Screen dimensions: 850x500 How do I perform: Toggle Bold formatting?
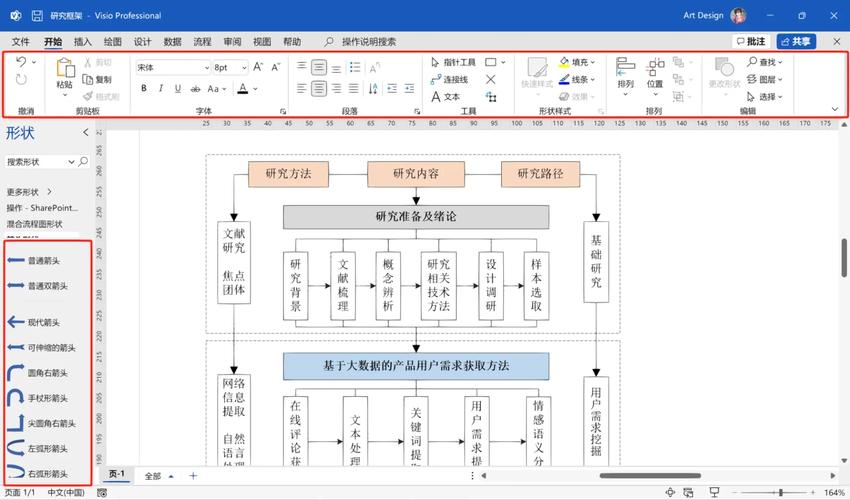tap(144, 88)
